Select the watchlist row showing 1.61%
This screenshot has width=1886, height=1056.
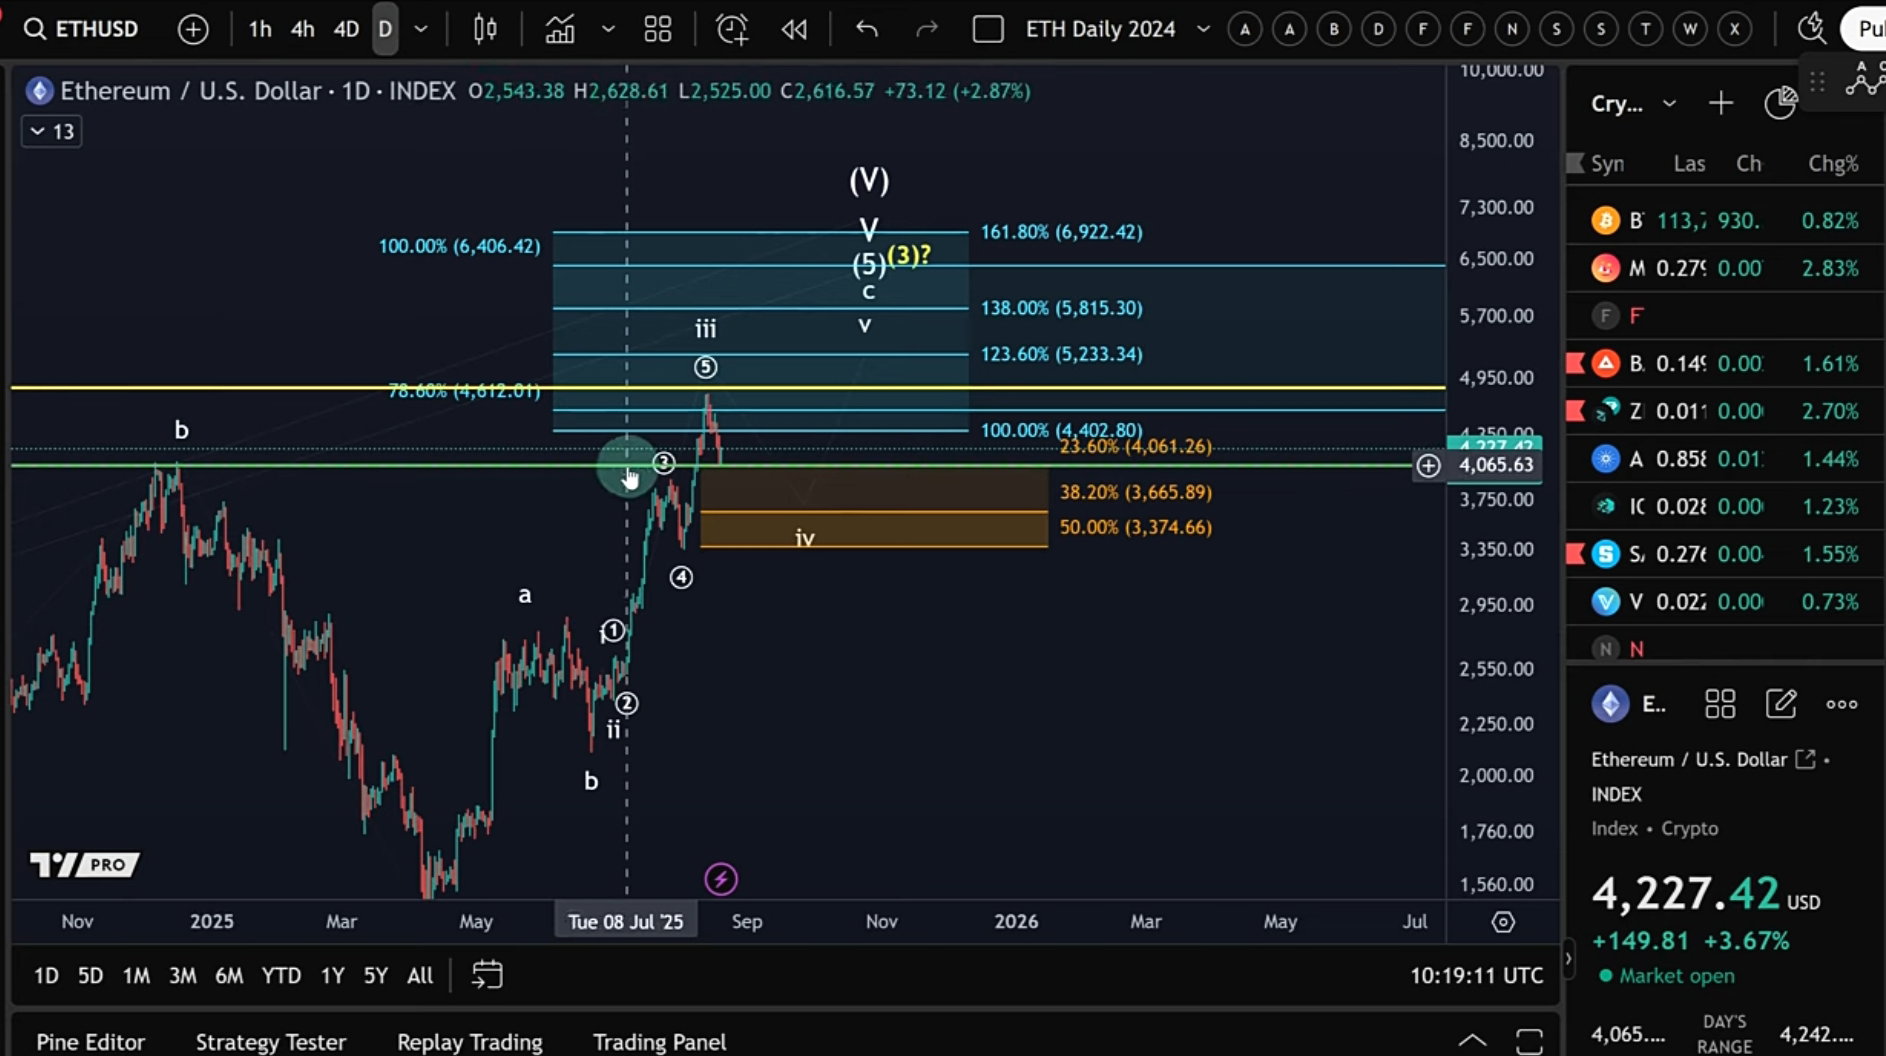1725,363
